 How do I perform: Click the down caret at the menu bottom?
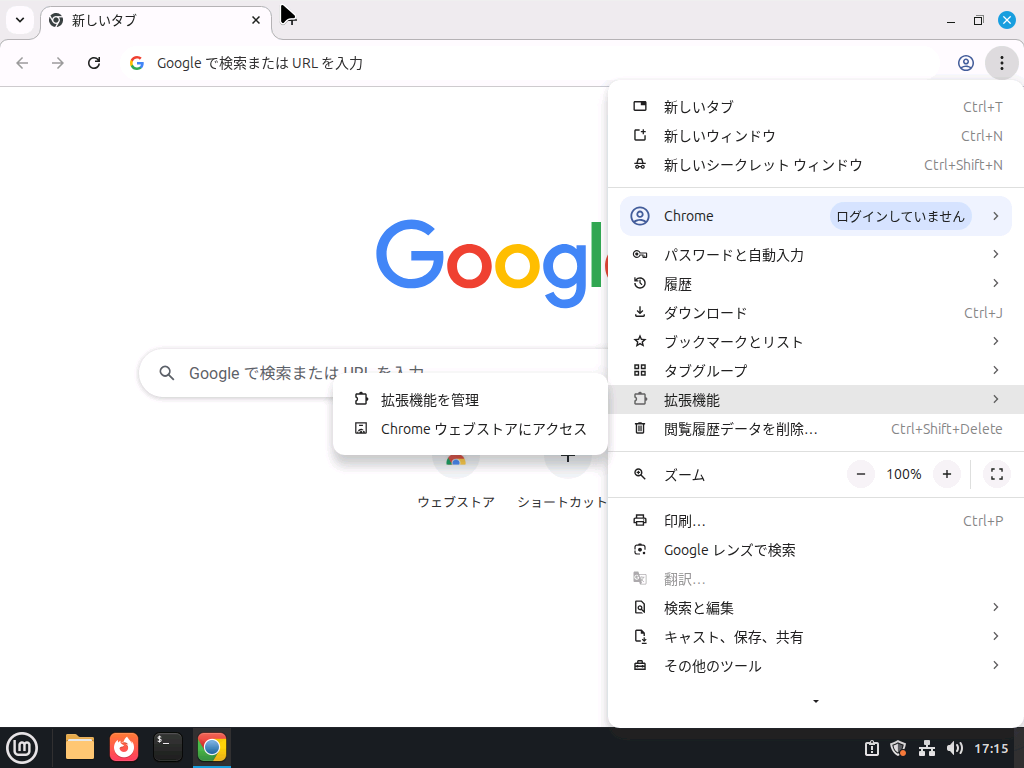pos(816,701)
